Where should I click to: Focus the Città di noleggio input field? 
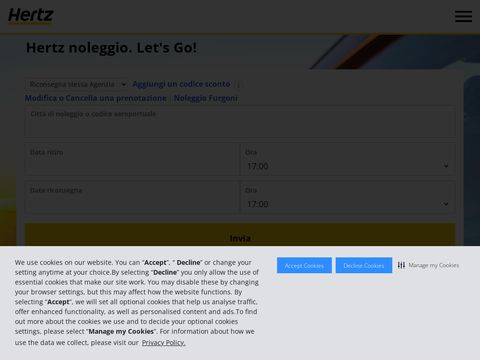tap(240, 122)
